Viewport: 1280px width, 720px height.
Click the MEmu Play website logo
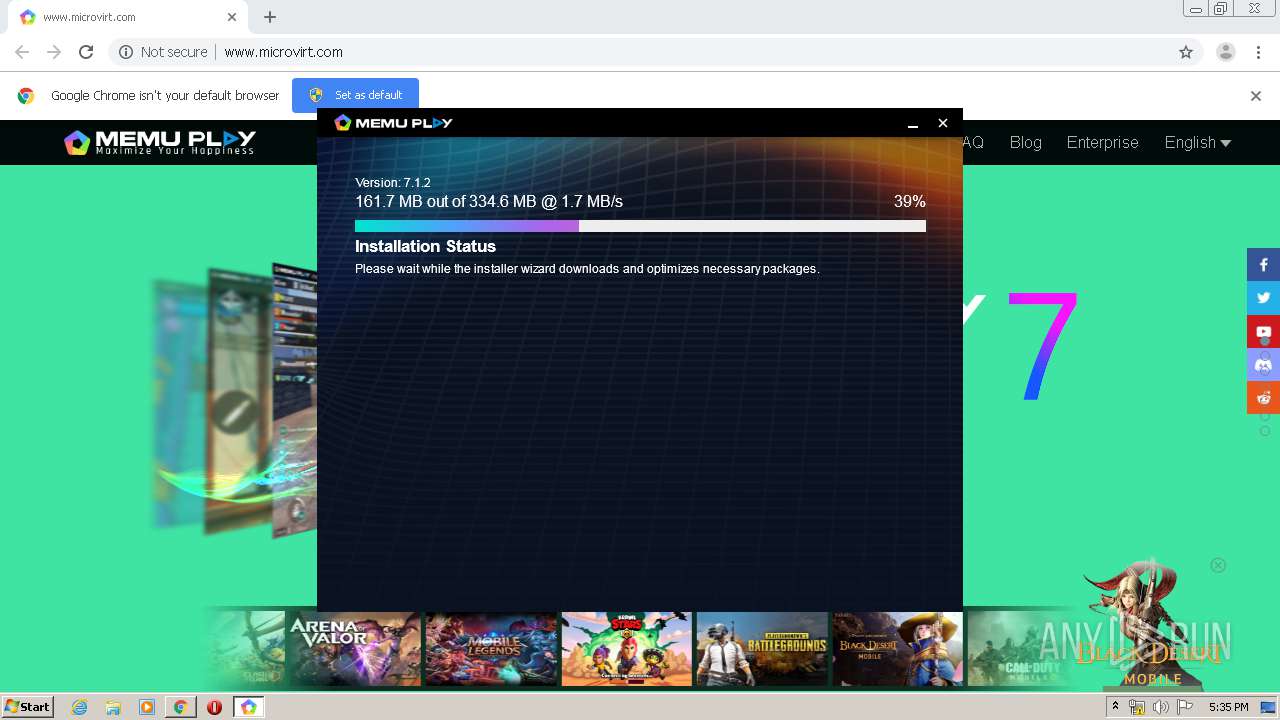(160, 143)
